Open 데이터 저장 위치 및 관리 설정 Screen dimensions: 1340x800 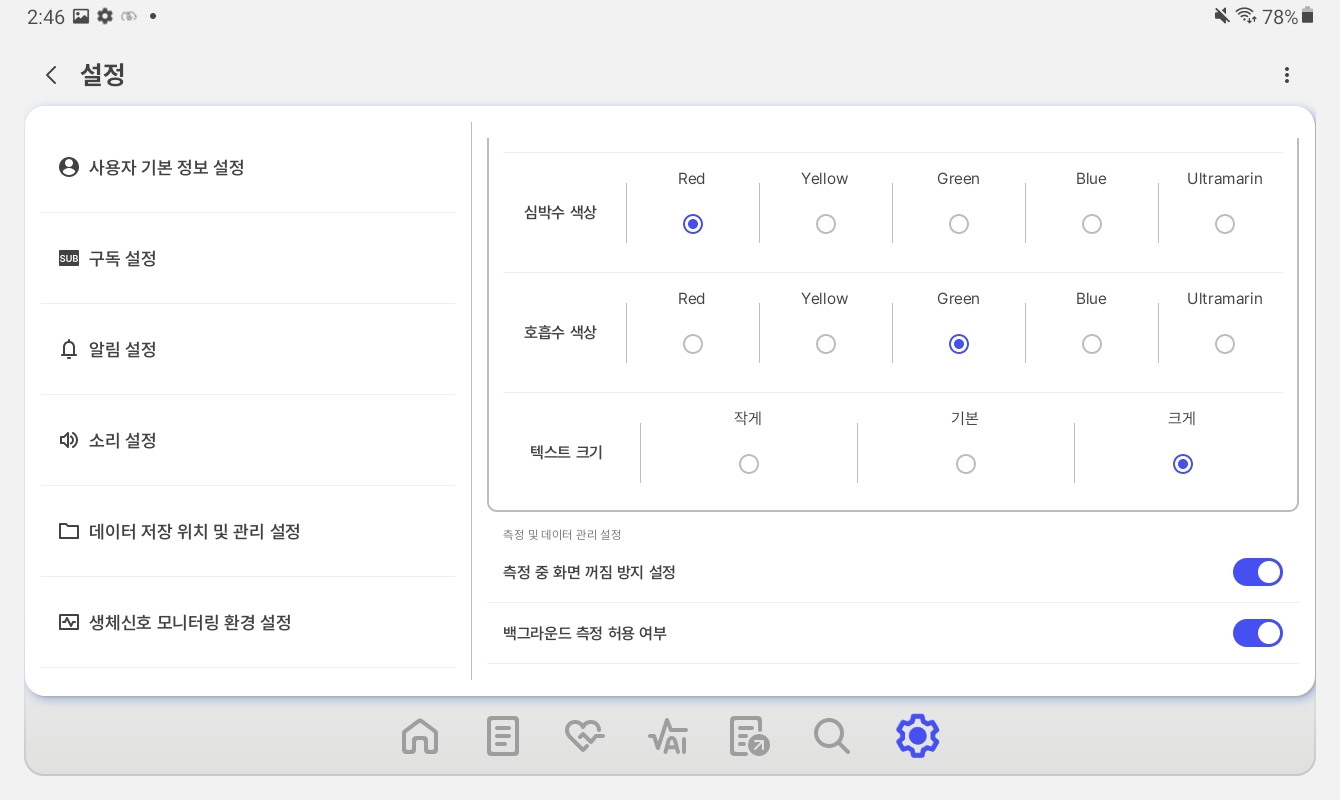pyautogui.click(x=248, y=531)
